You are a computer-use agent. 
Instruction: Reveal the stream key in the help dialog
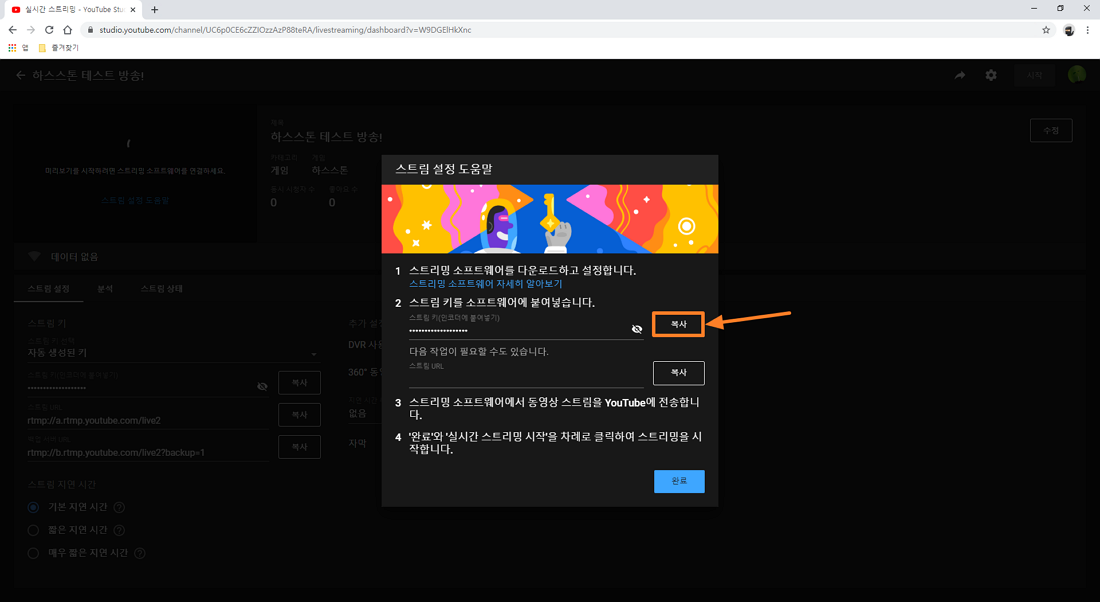[x=637, y=329]
